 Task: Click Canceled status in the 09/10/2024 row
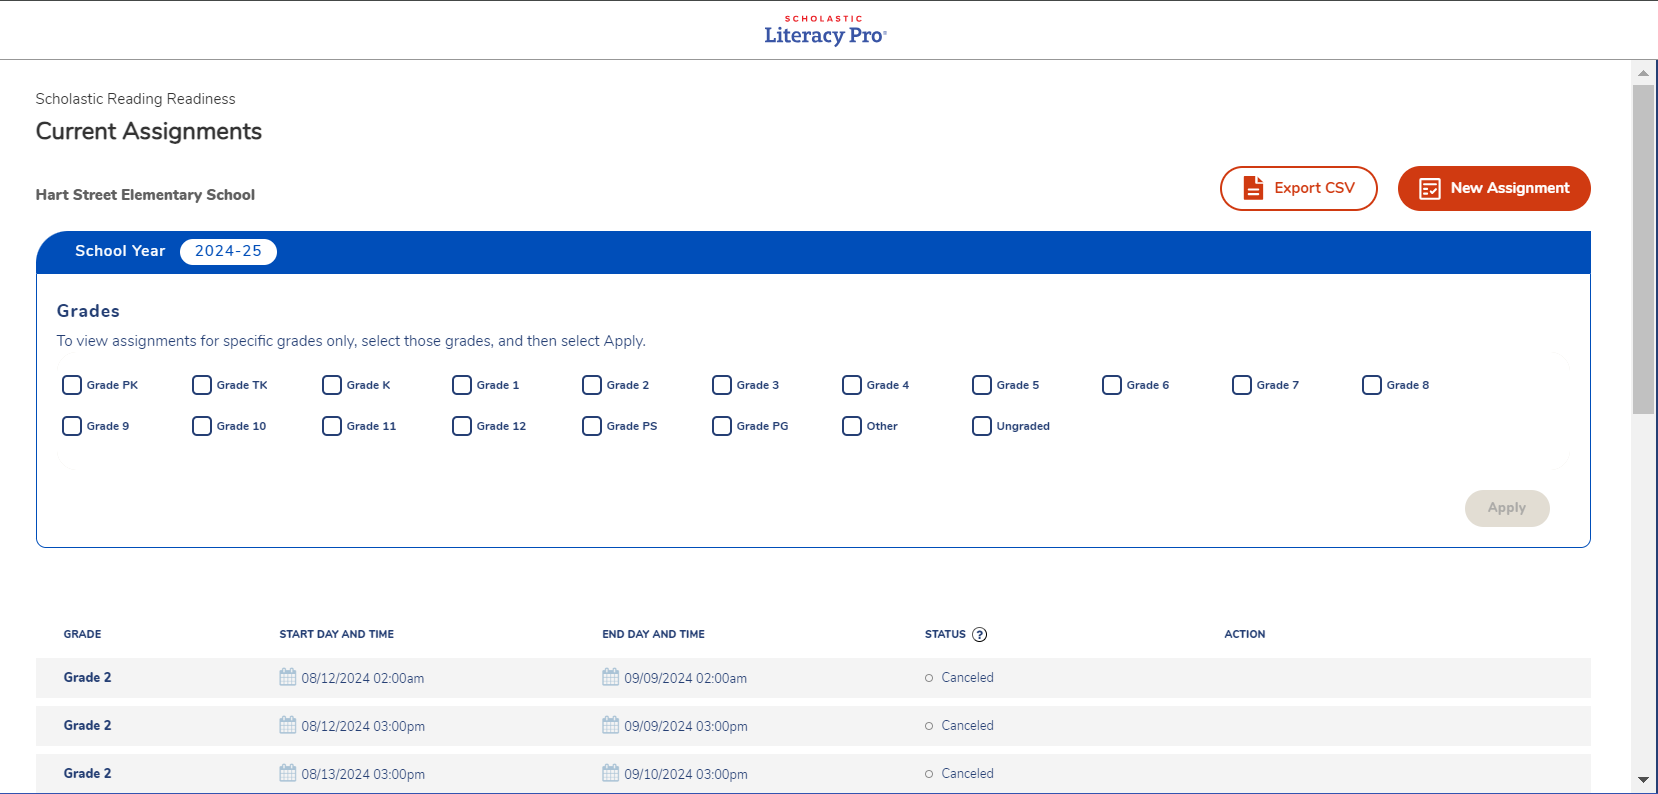(967, 773)
